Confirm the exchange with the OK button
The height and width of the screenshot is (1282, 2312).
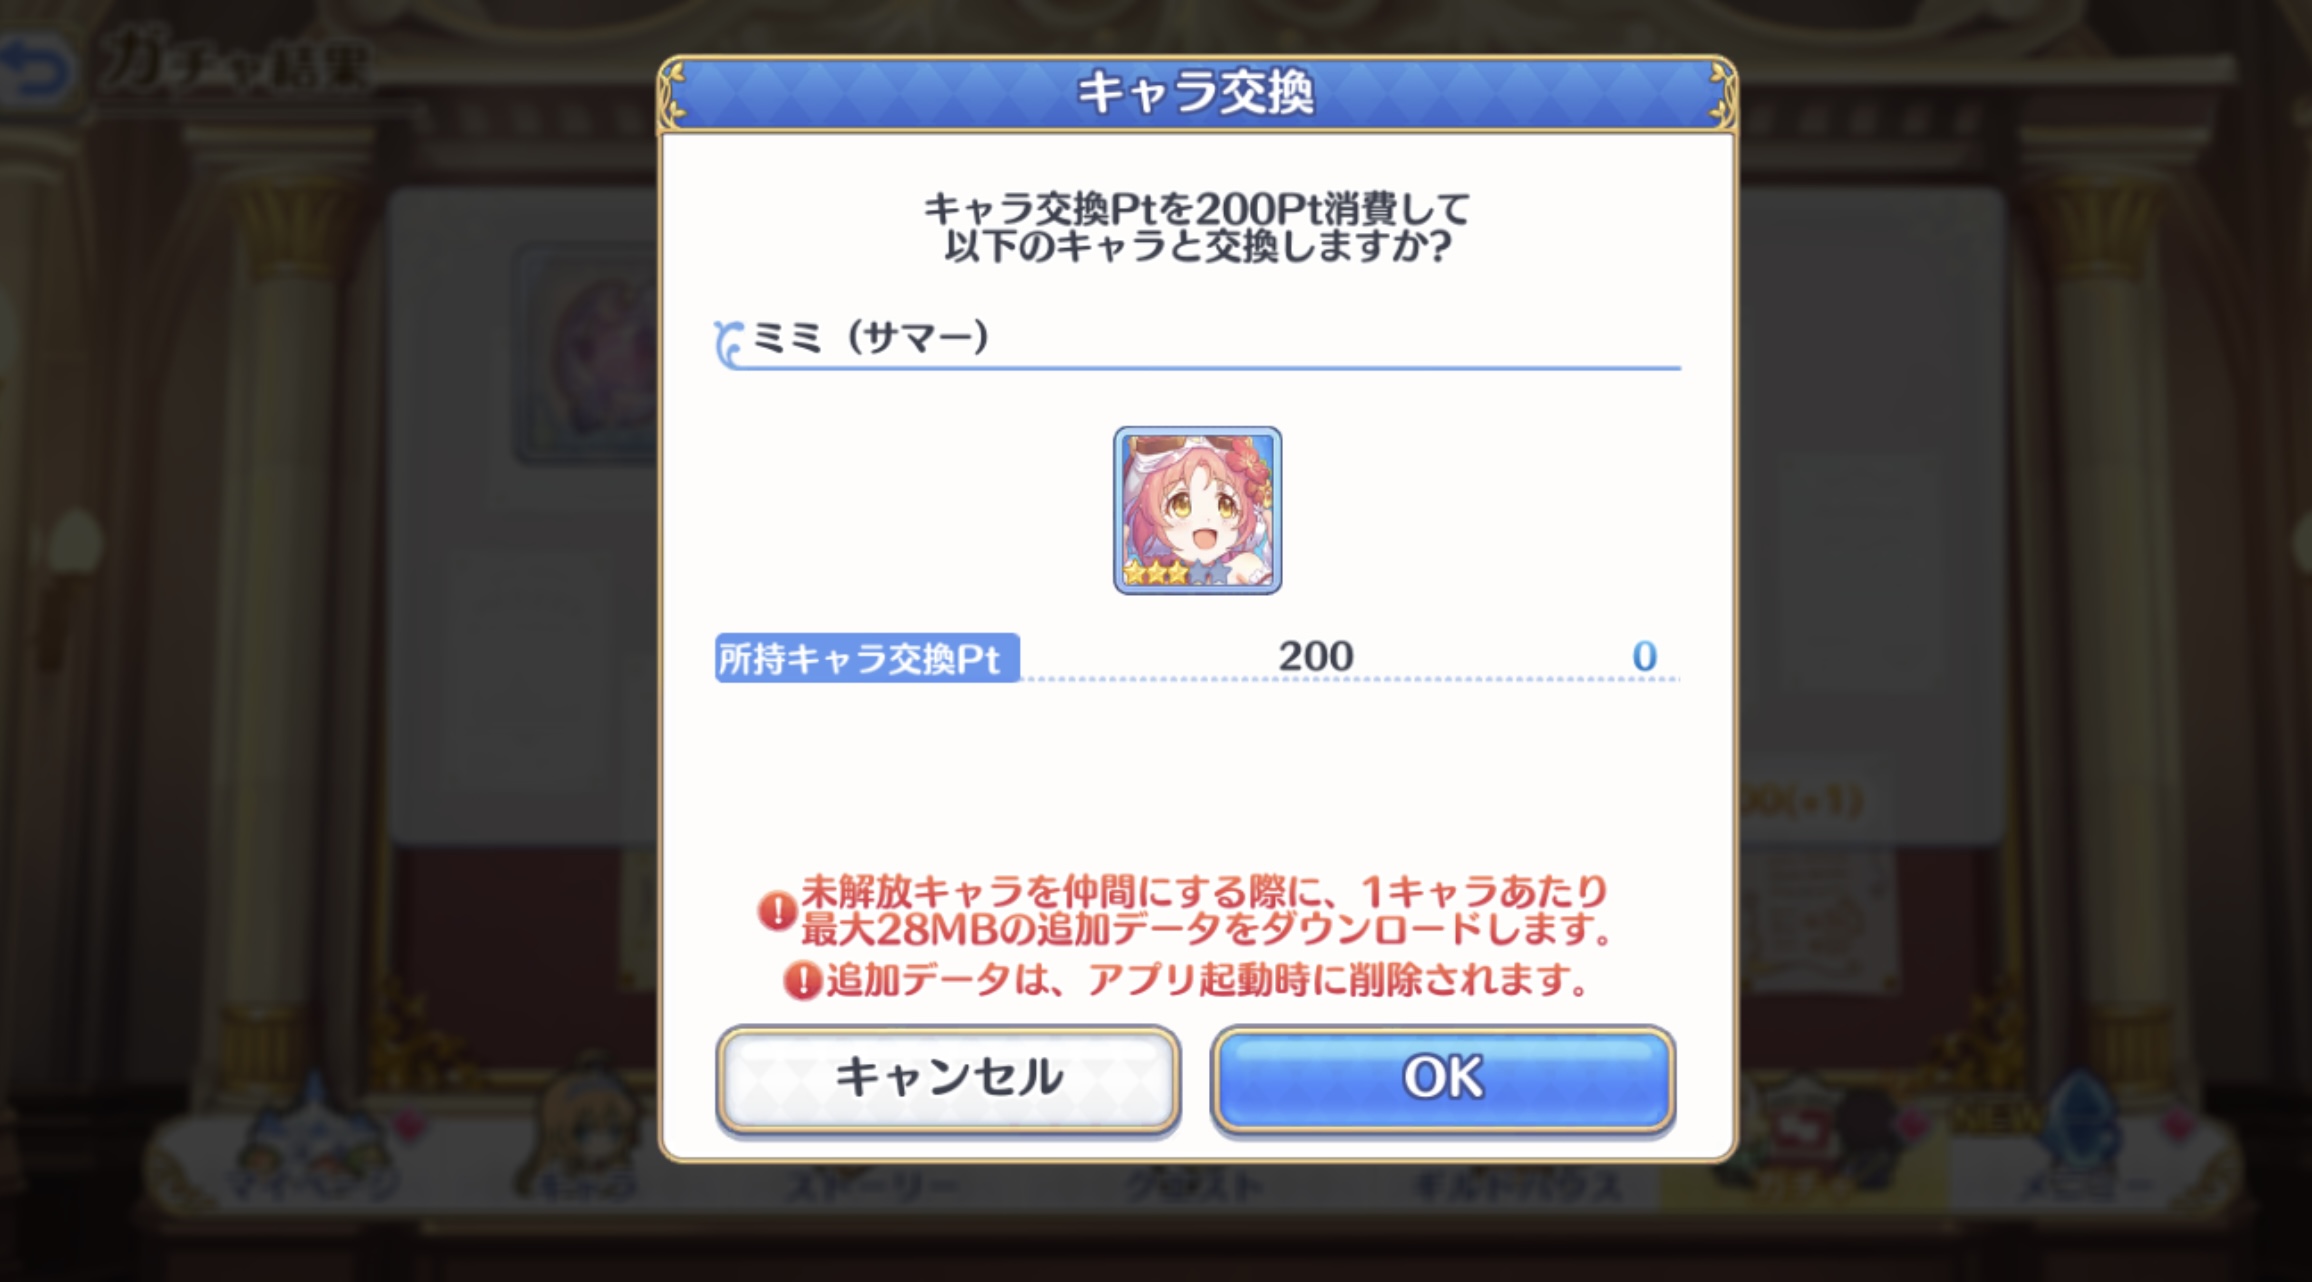pos(1442,1080)
